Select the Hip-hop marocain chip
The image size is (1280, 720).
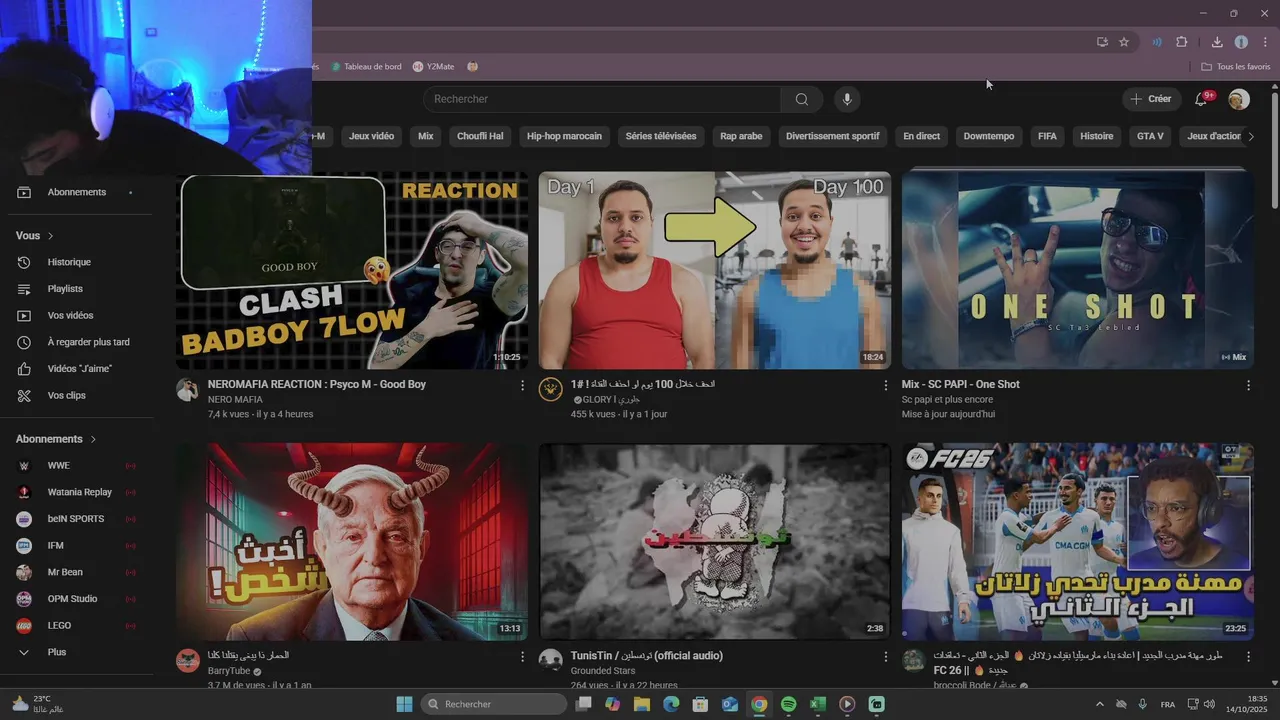pos(564,136)
